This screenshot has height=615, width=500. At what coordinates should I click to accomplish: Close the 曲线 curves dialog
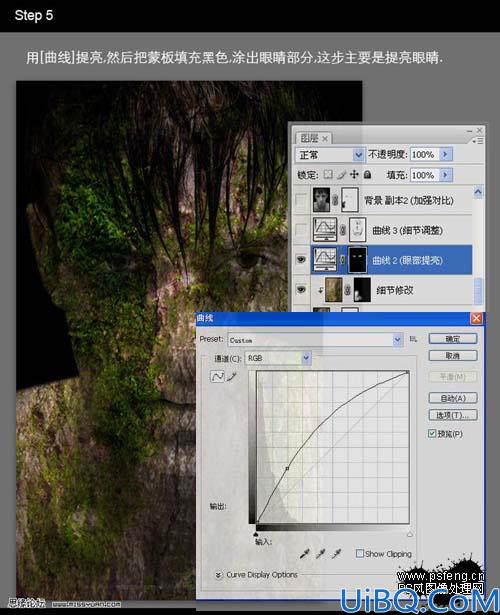tap(476, 318)
